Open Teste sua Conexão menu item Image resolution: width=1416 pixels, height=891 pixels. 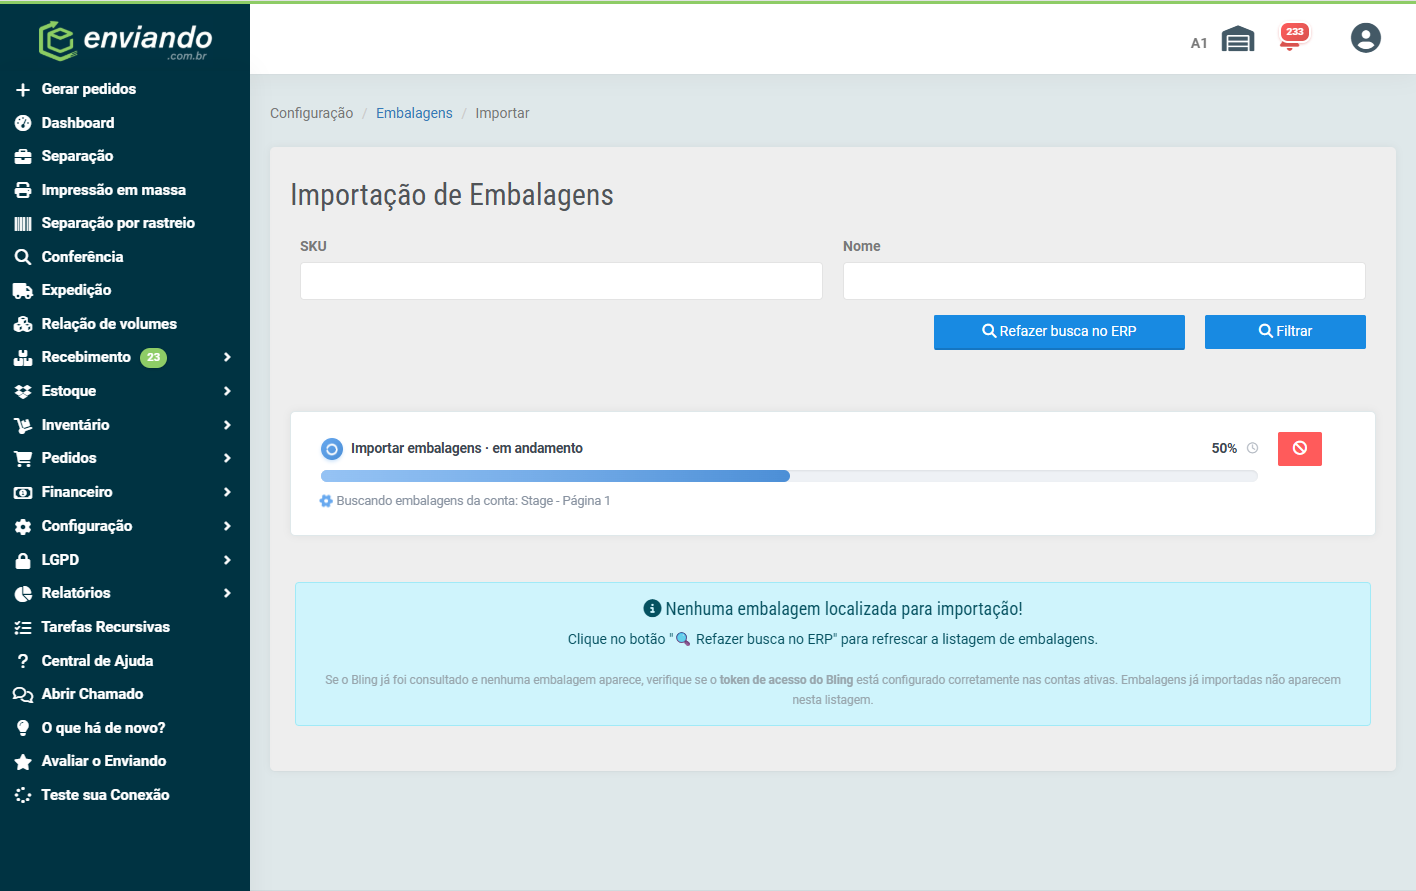point(105,795)
